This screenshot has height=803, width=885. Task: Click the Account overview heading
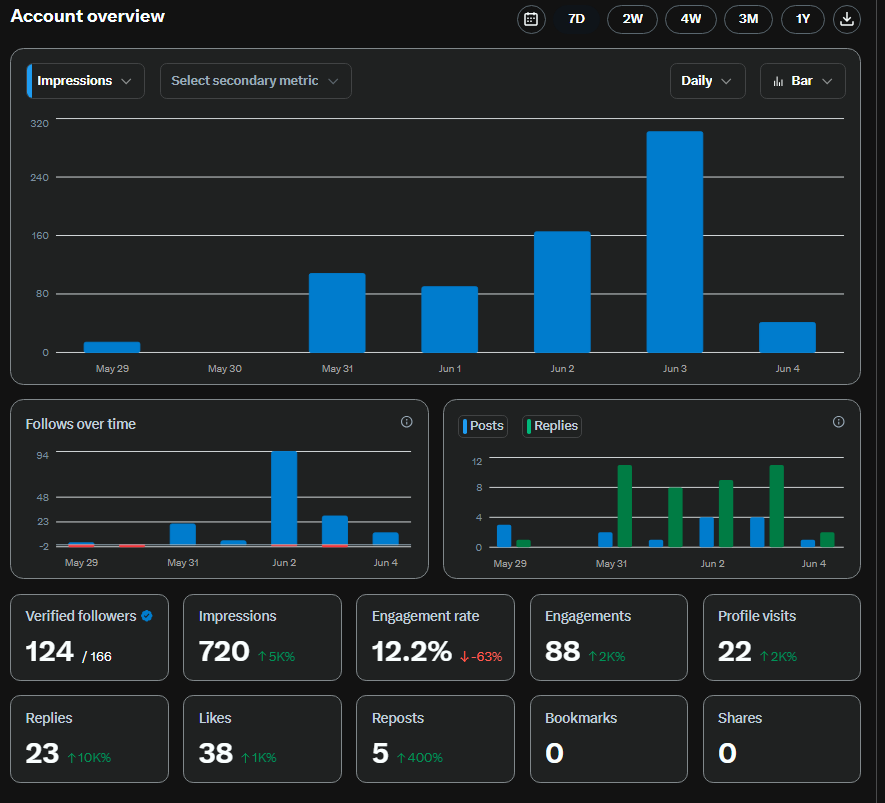coord(87,16)
